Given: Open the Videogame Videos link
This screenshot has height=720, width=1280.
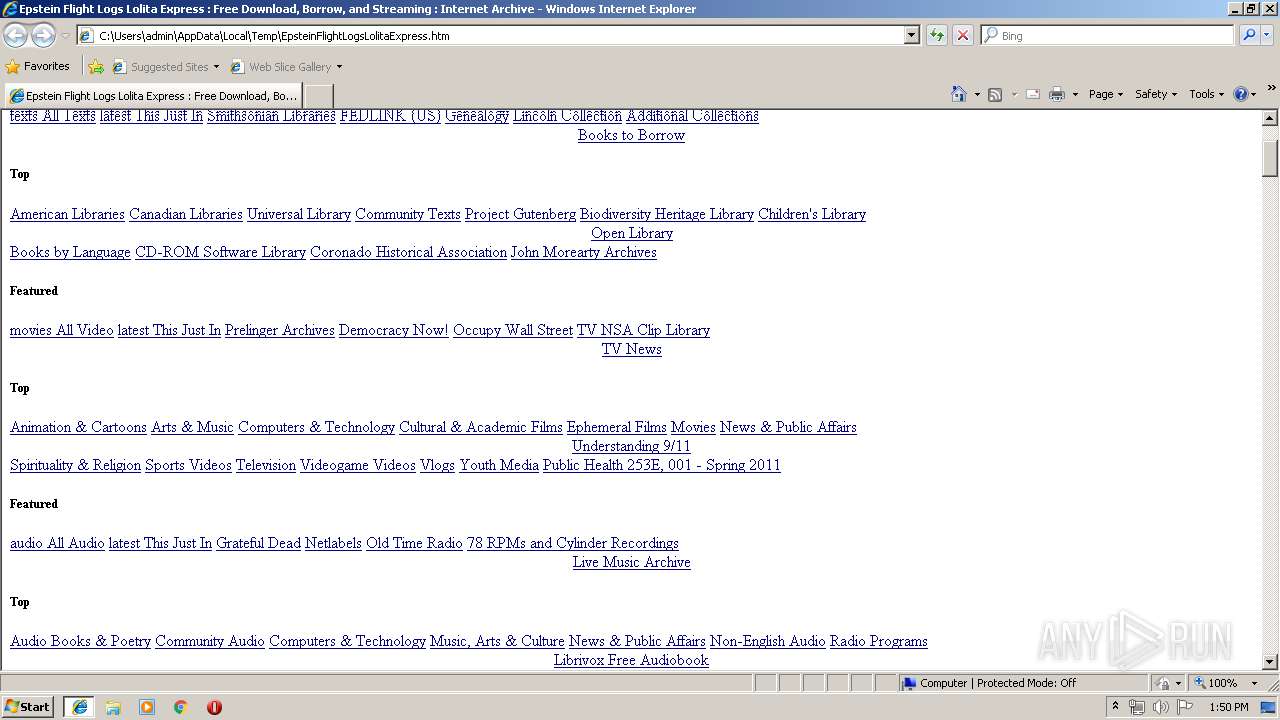Looking at the screenshot, I should point(357,465).
